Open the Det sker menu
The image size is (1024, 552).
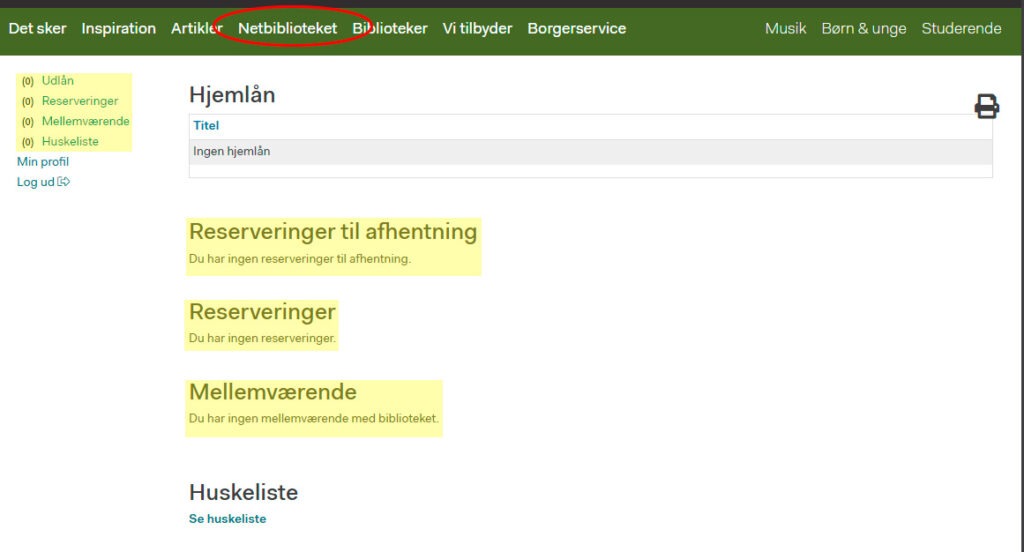pos(37,28)
